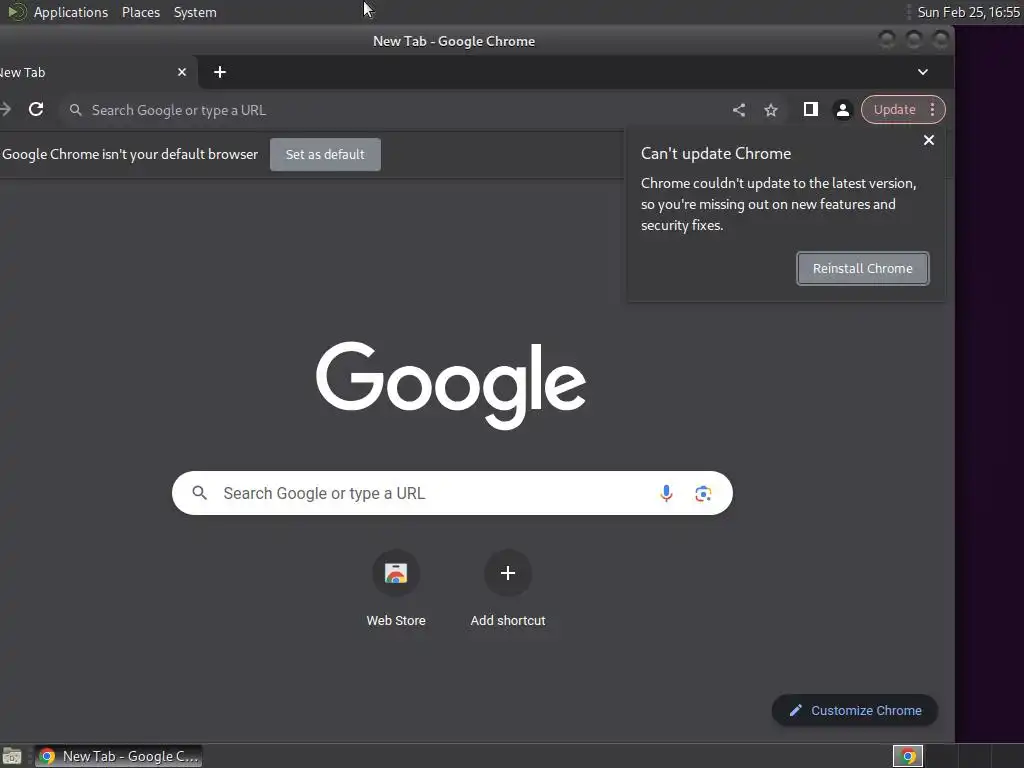Click the Google logo
The height and width of the screenshot is (768, 1024).
pyautogui.click(x=451, y=385)
